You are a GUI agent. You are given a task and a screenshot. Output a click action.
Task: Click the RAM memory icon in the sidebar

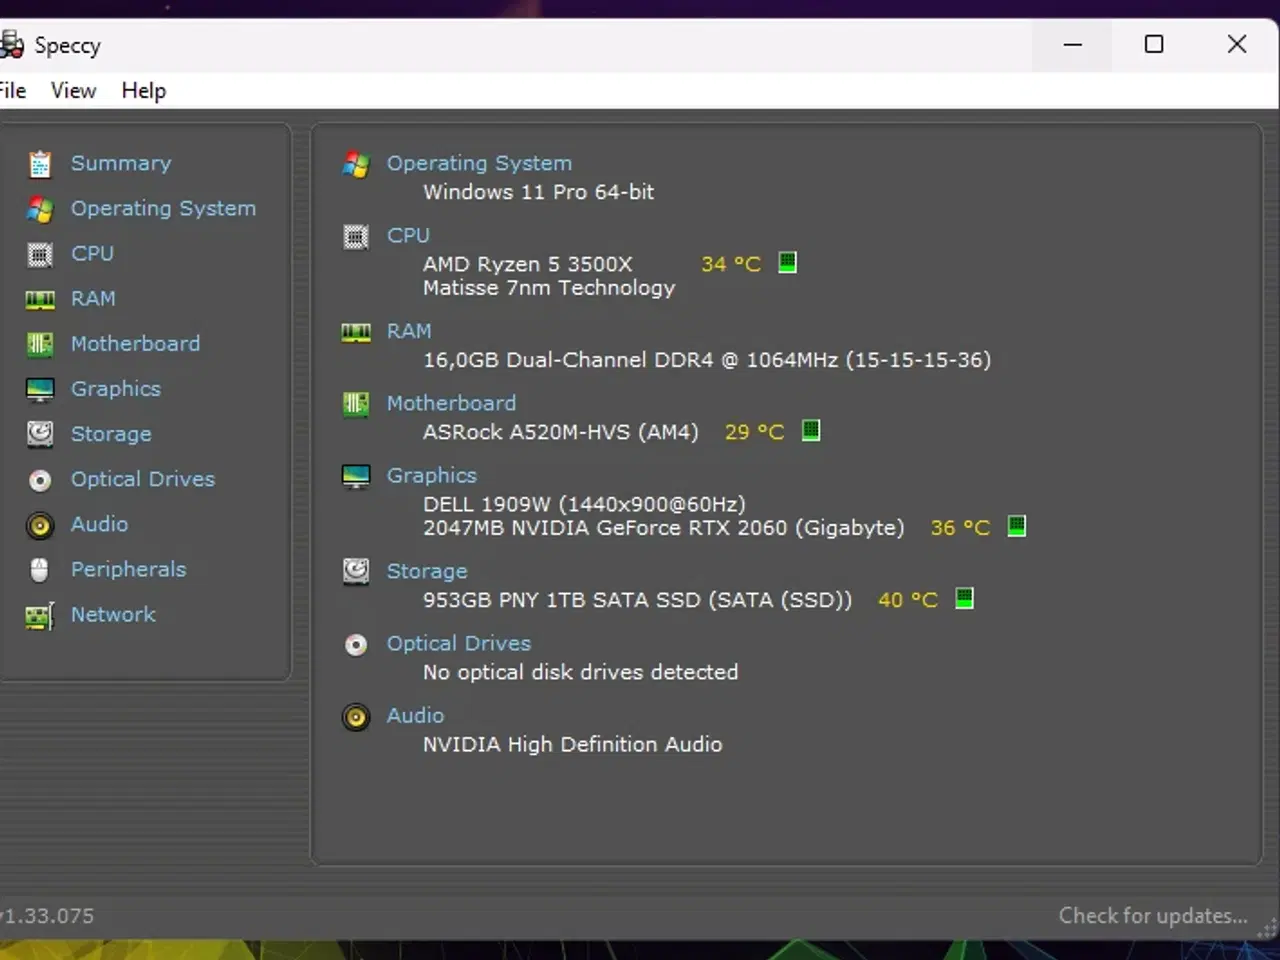(x=39, y=299)
